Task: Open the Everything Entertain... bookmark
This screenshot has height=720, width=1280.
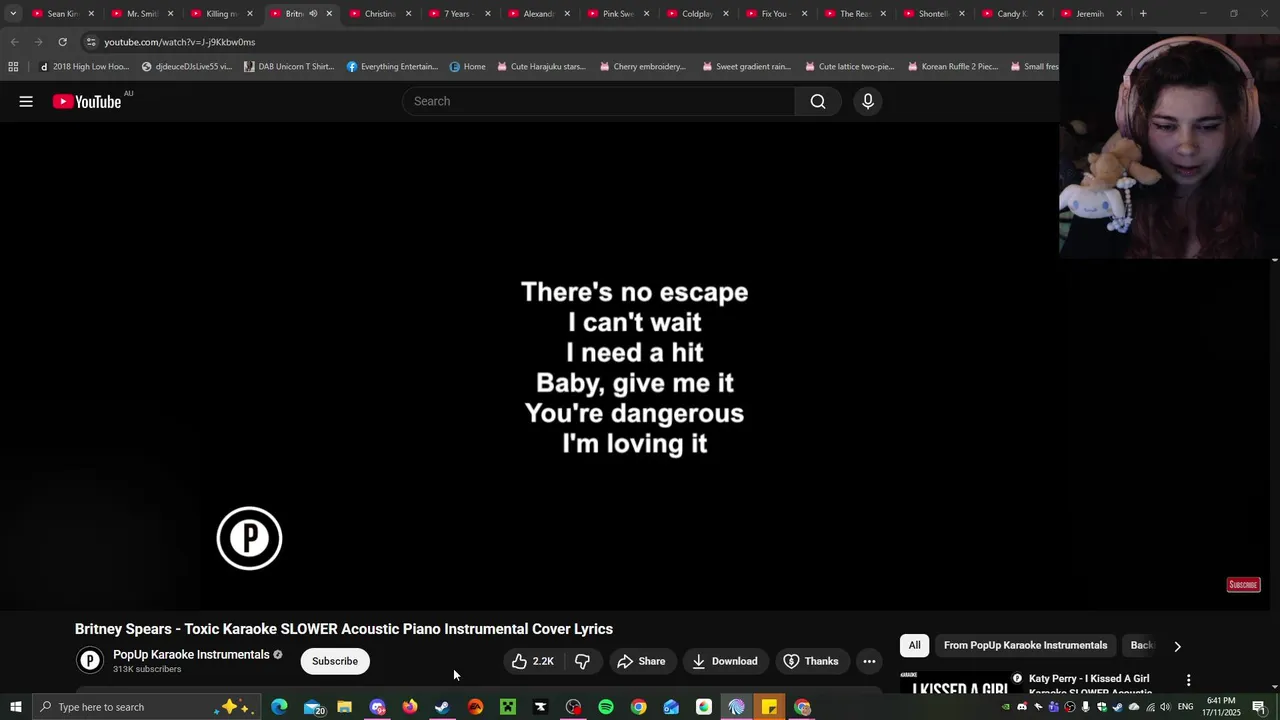Action: (392, 67)
